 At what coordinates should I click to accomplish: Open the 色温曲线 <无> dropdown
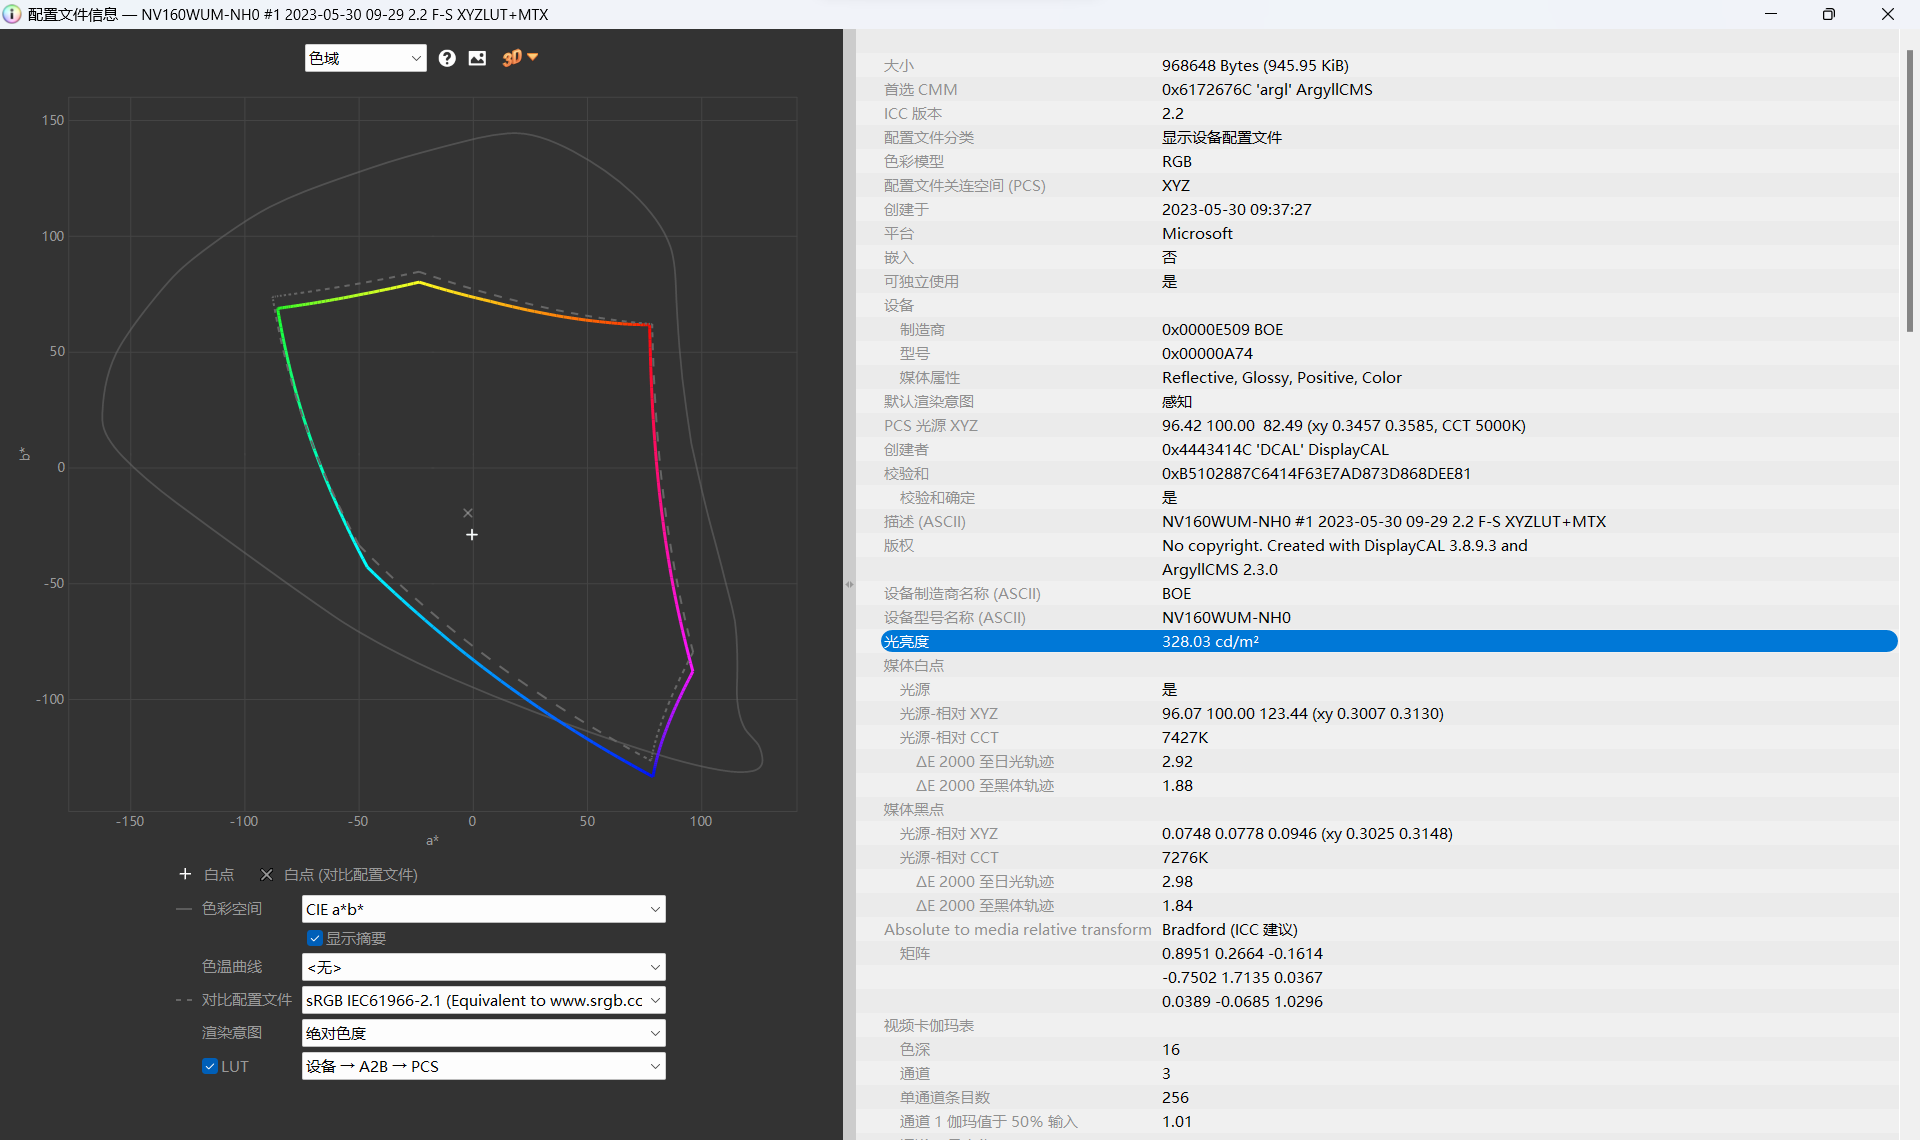[483, 967]
